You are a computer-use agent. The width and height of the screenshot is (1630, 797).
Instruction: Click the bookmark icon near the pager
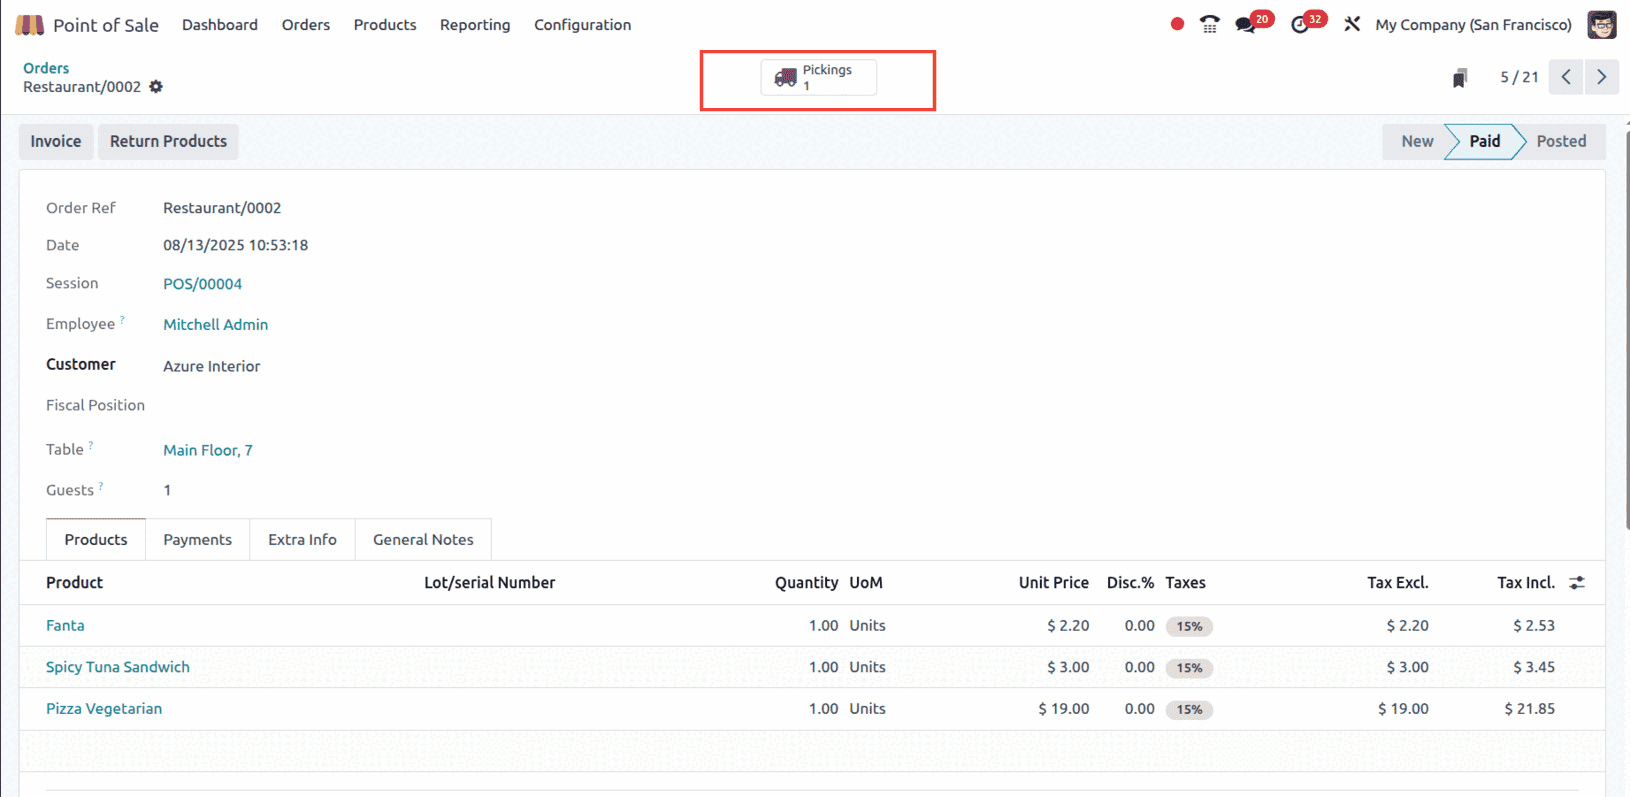(x=1460, y=78)
